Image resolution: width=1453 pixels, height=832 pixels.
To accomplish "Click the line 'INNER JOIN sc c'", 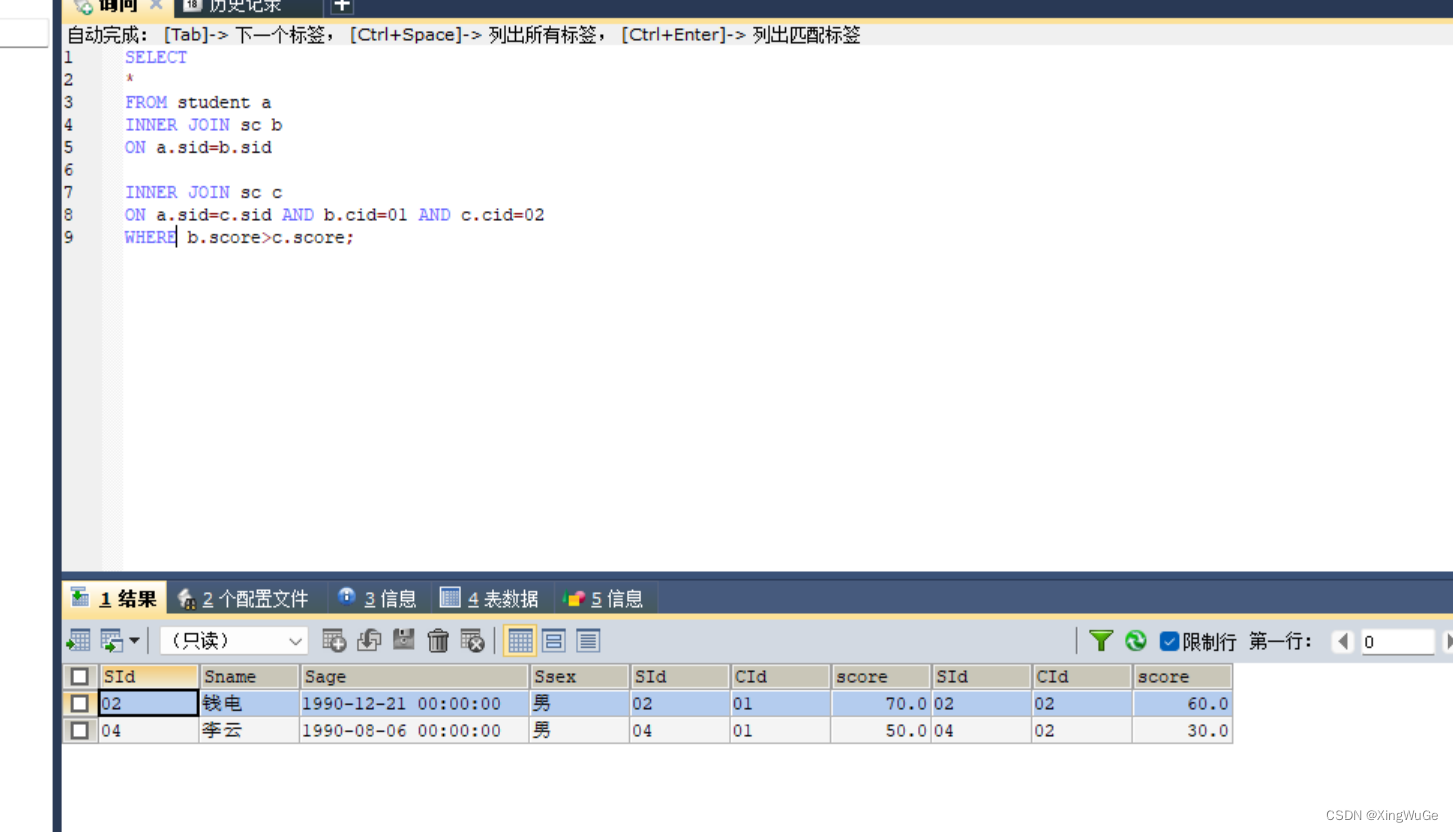I will tap(204, 192).
